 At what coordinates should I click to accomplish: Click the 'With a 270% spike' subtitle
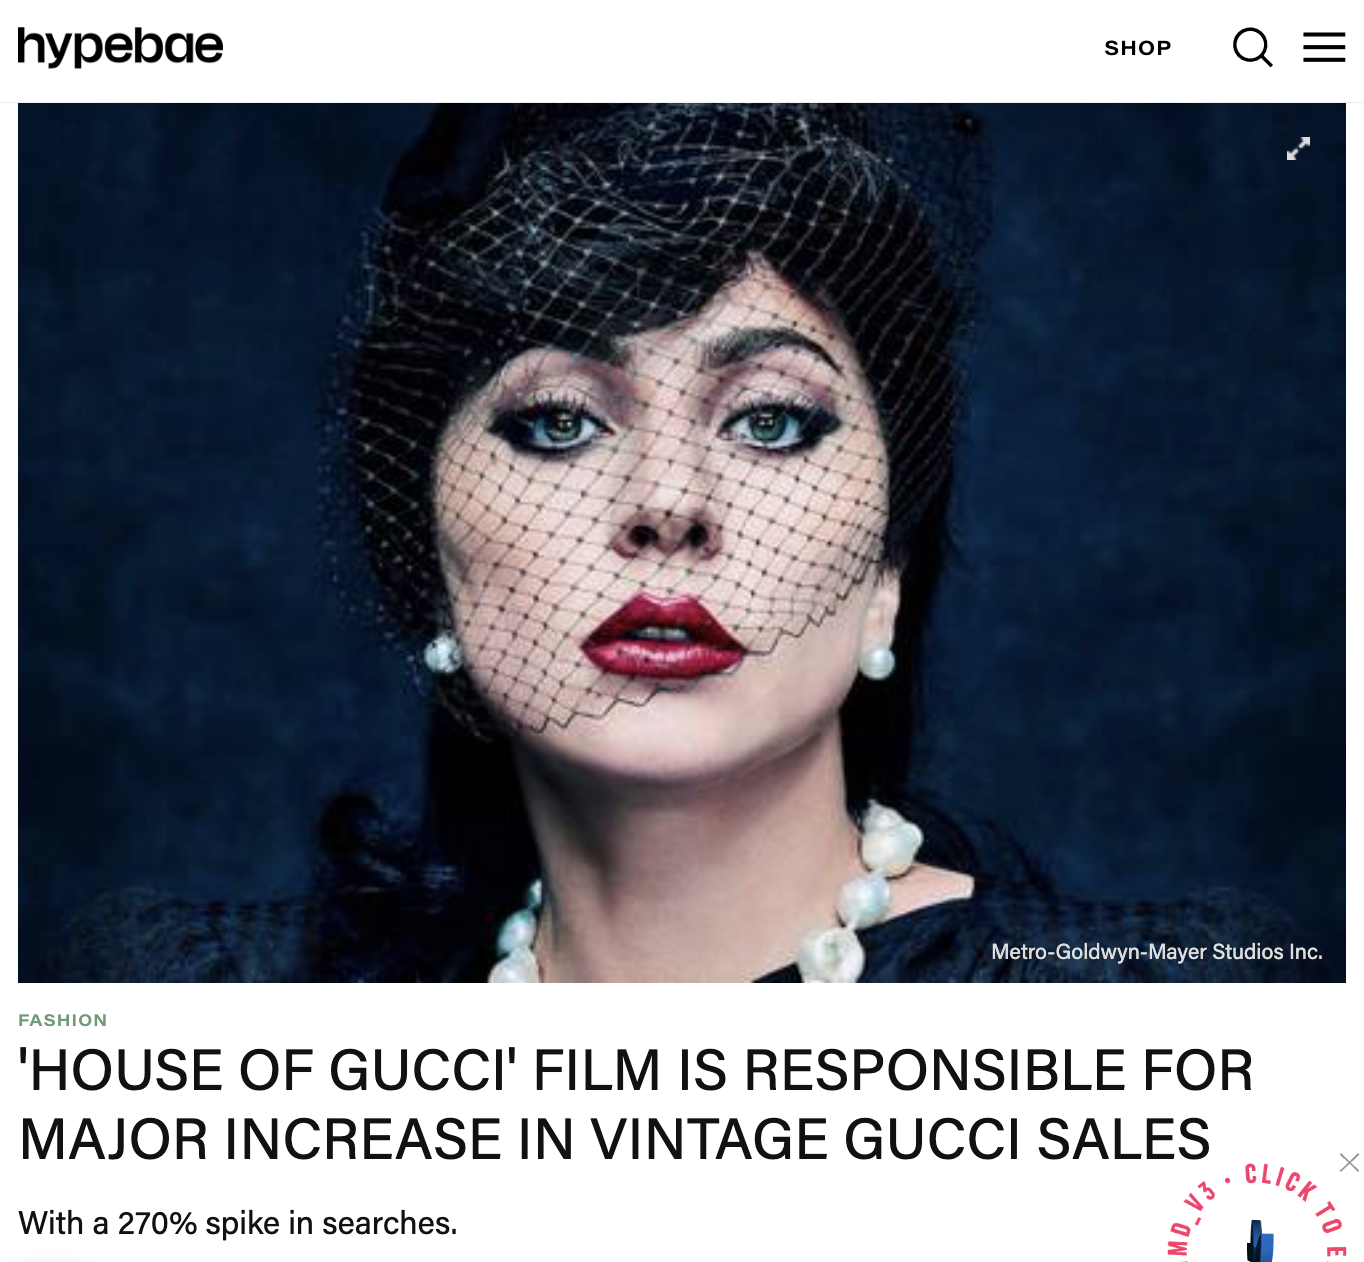[238, 1223]
